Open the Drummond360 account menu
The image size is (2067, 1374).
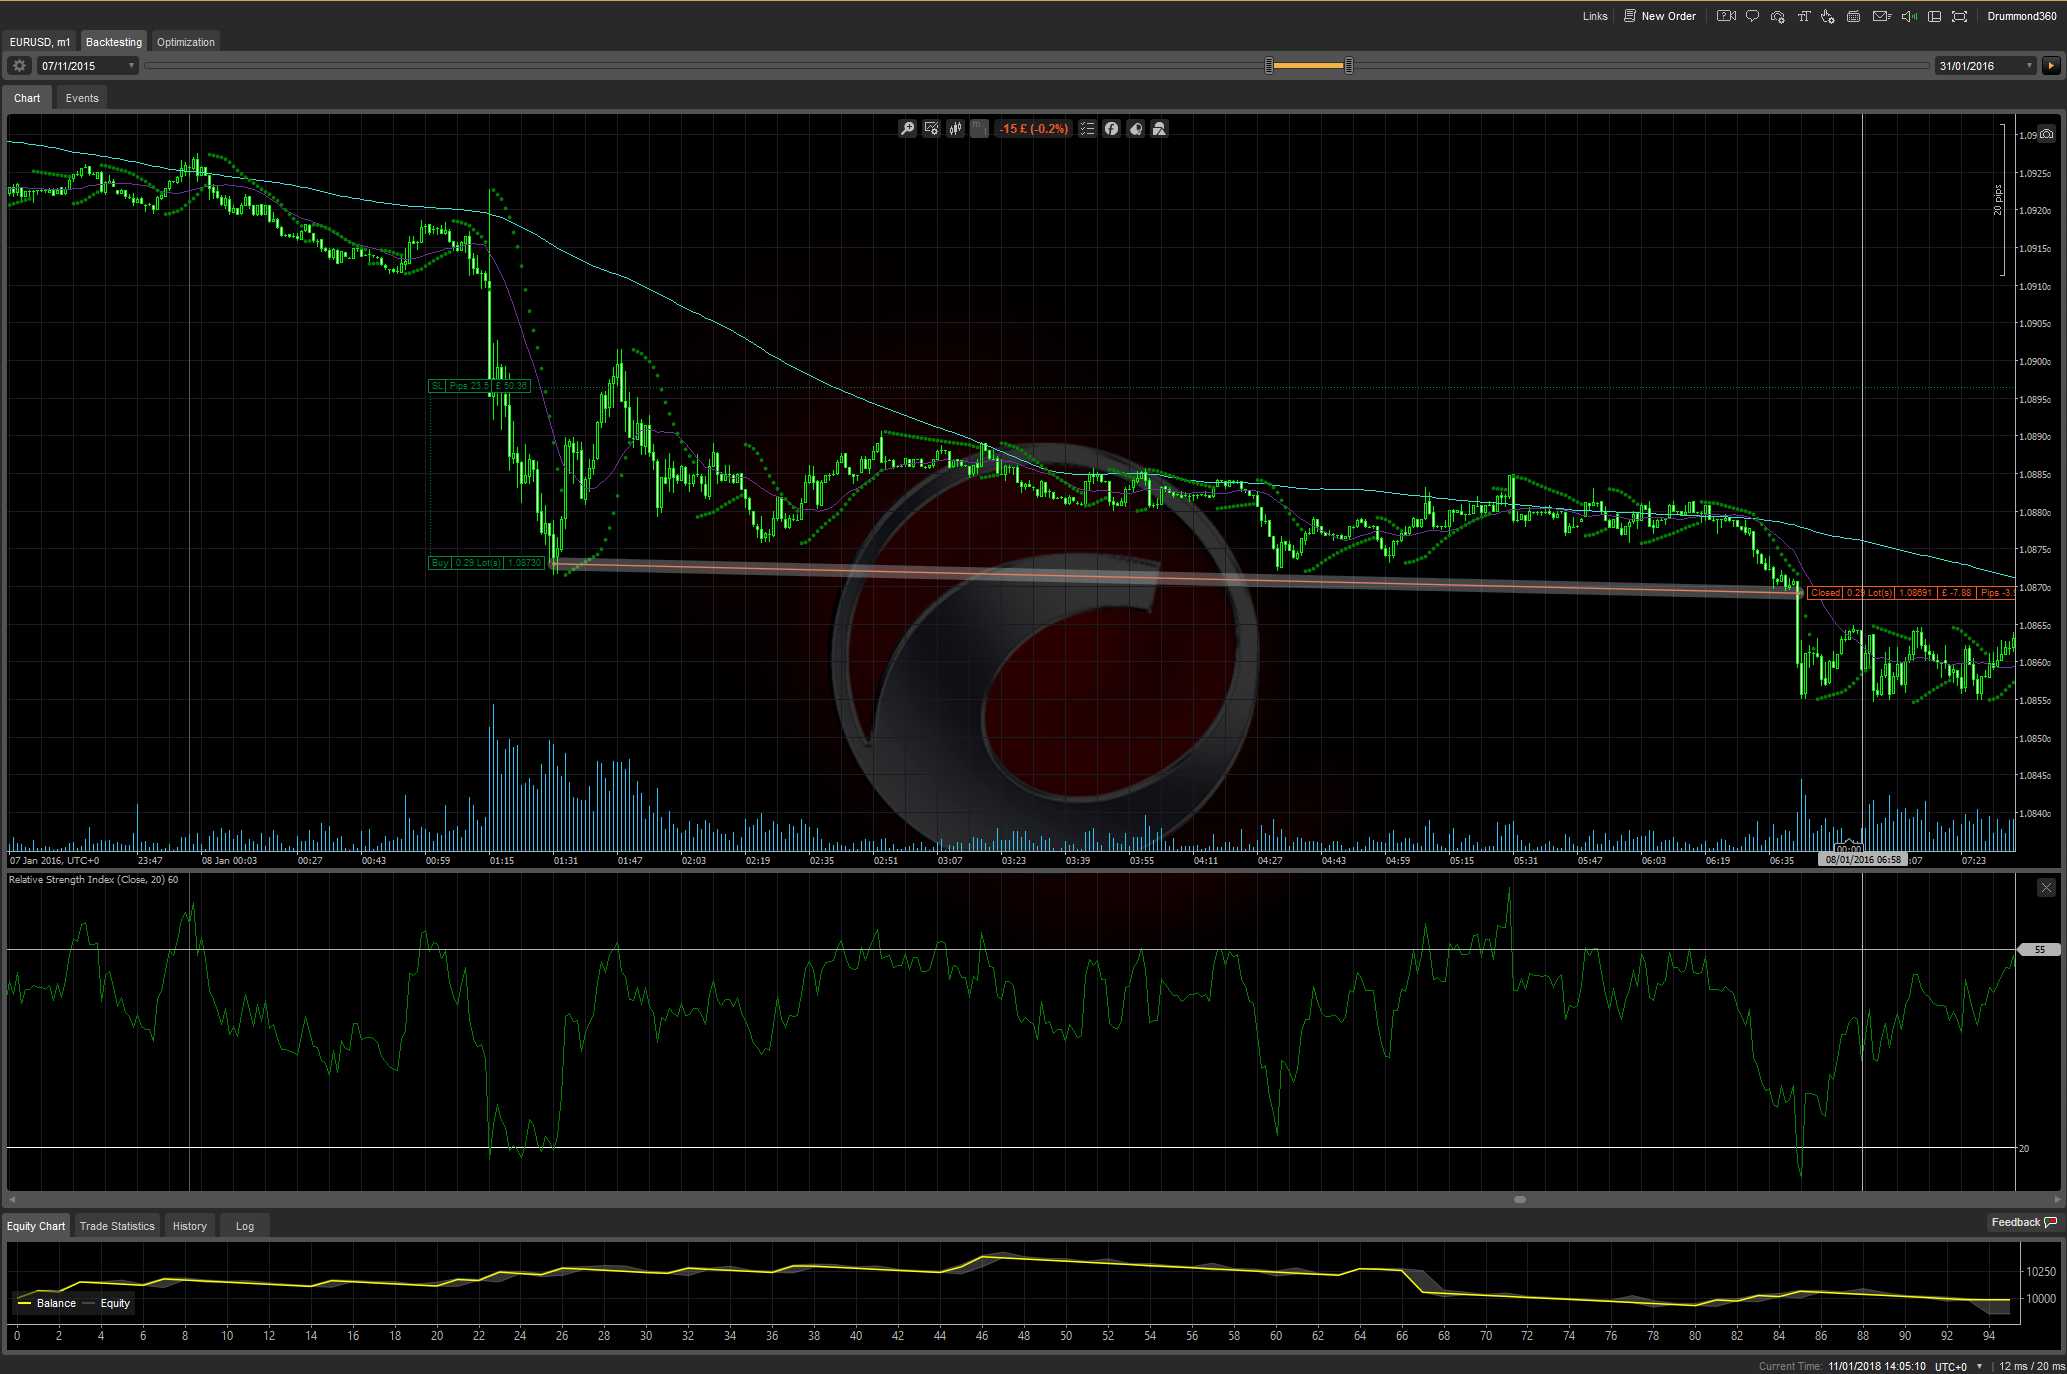2022,16
